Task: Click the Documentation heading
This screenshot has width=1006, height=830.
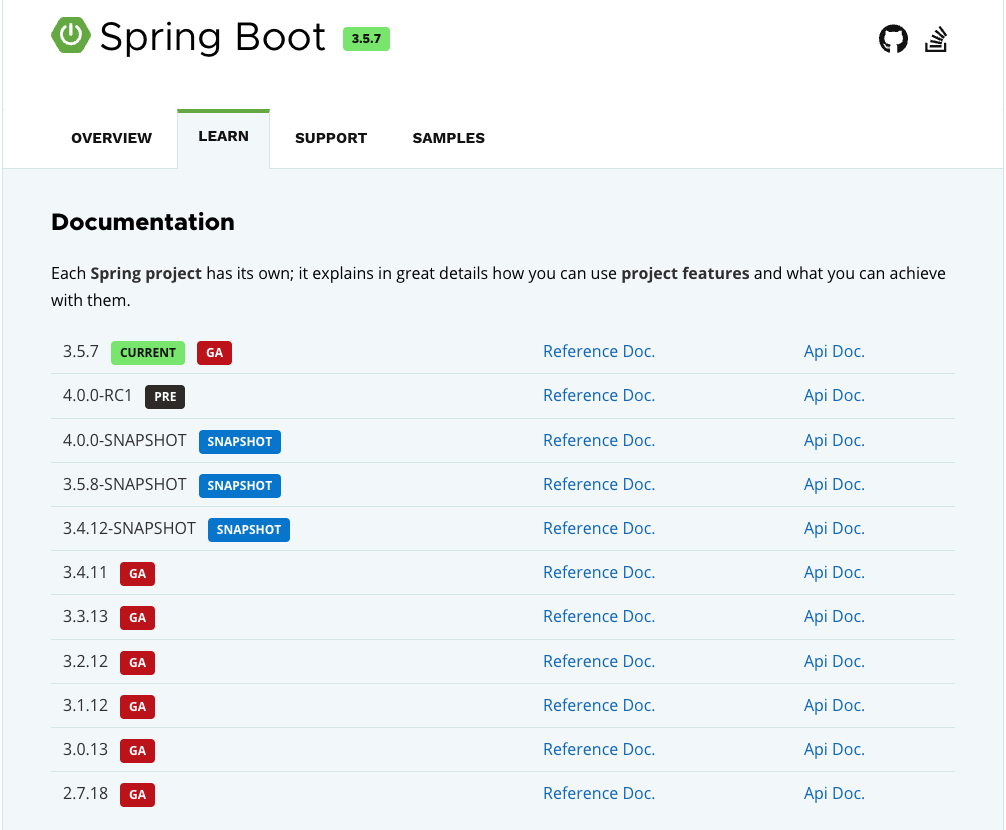Action: click(143, 222)
